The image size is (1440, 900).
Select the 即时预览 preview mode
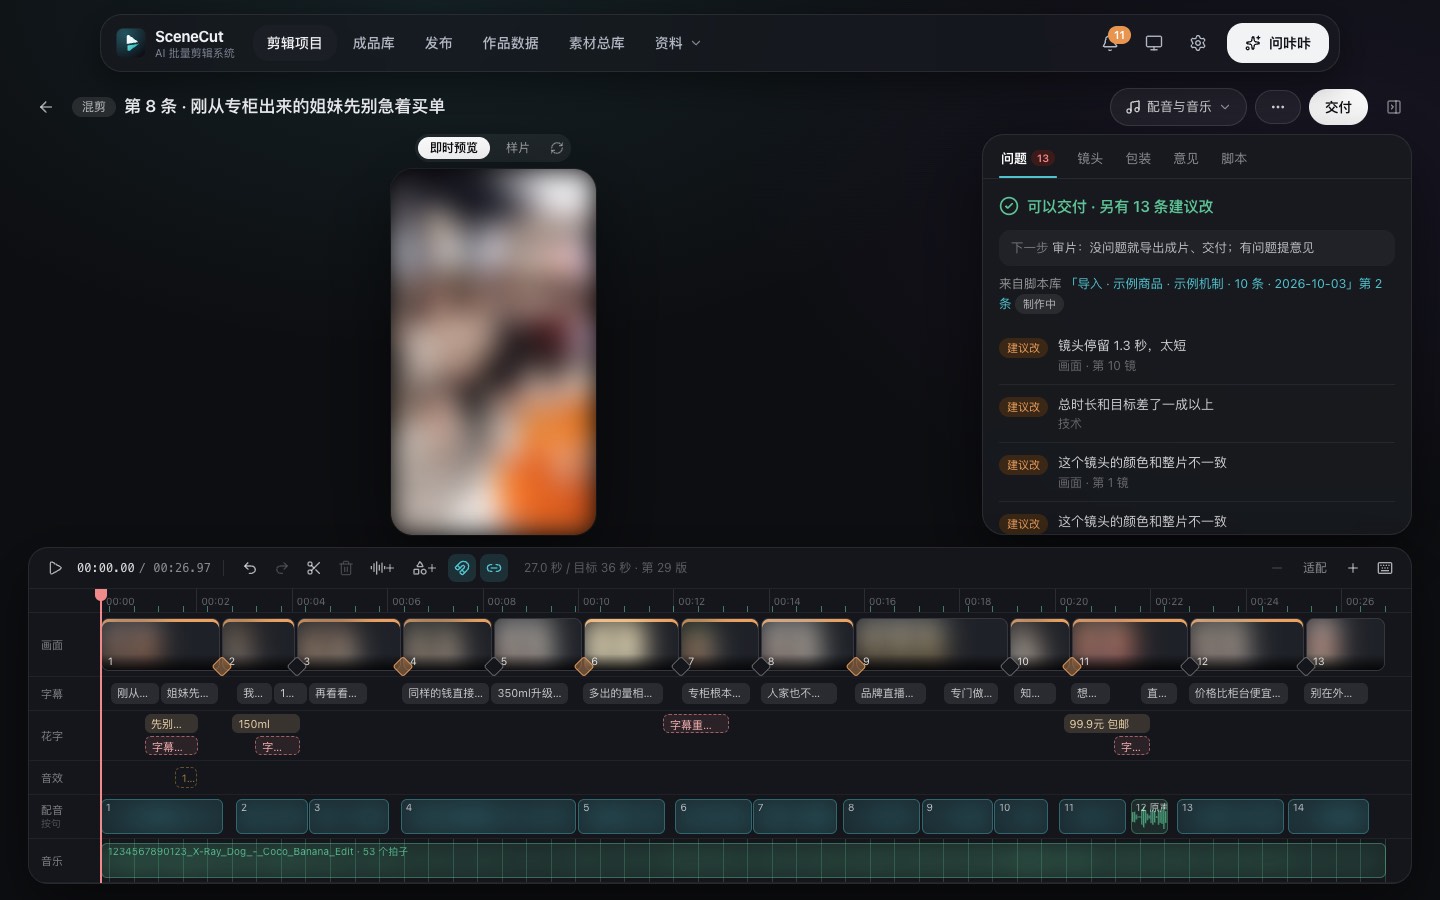tap(454, 148)
